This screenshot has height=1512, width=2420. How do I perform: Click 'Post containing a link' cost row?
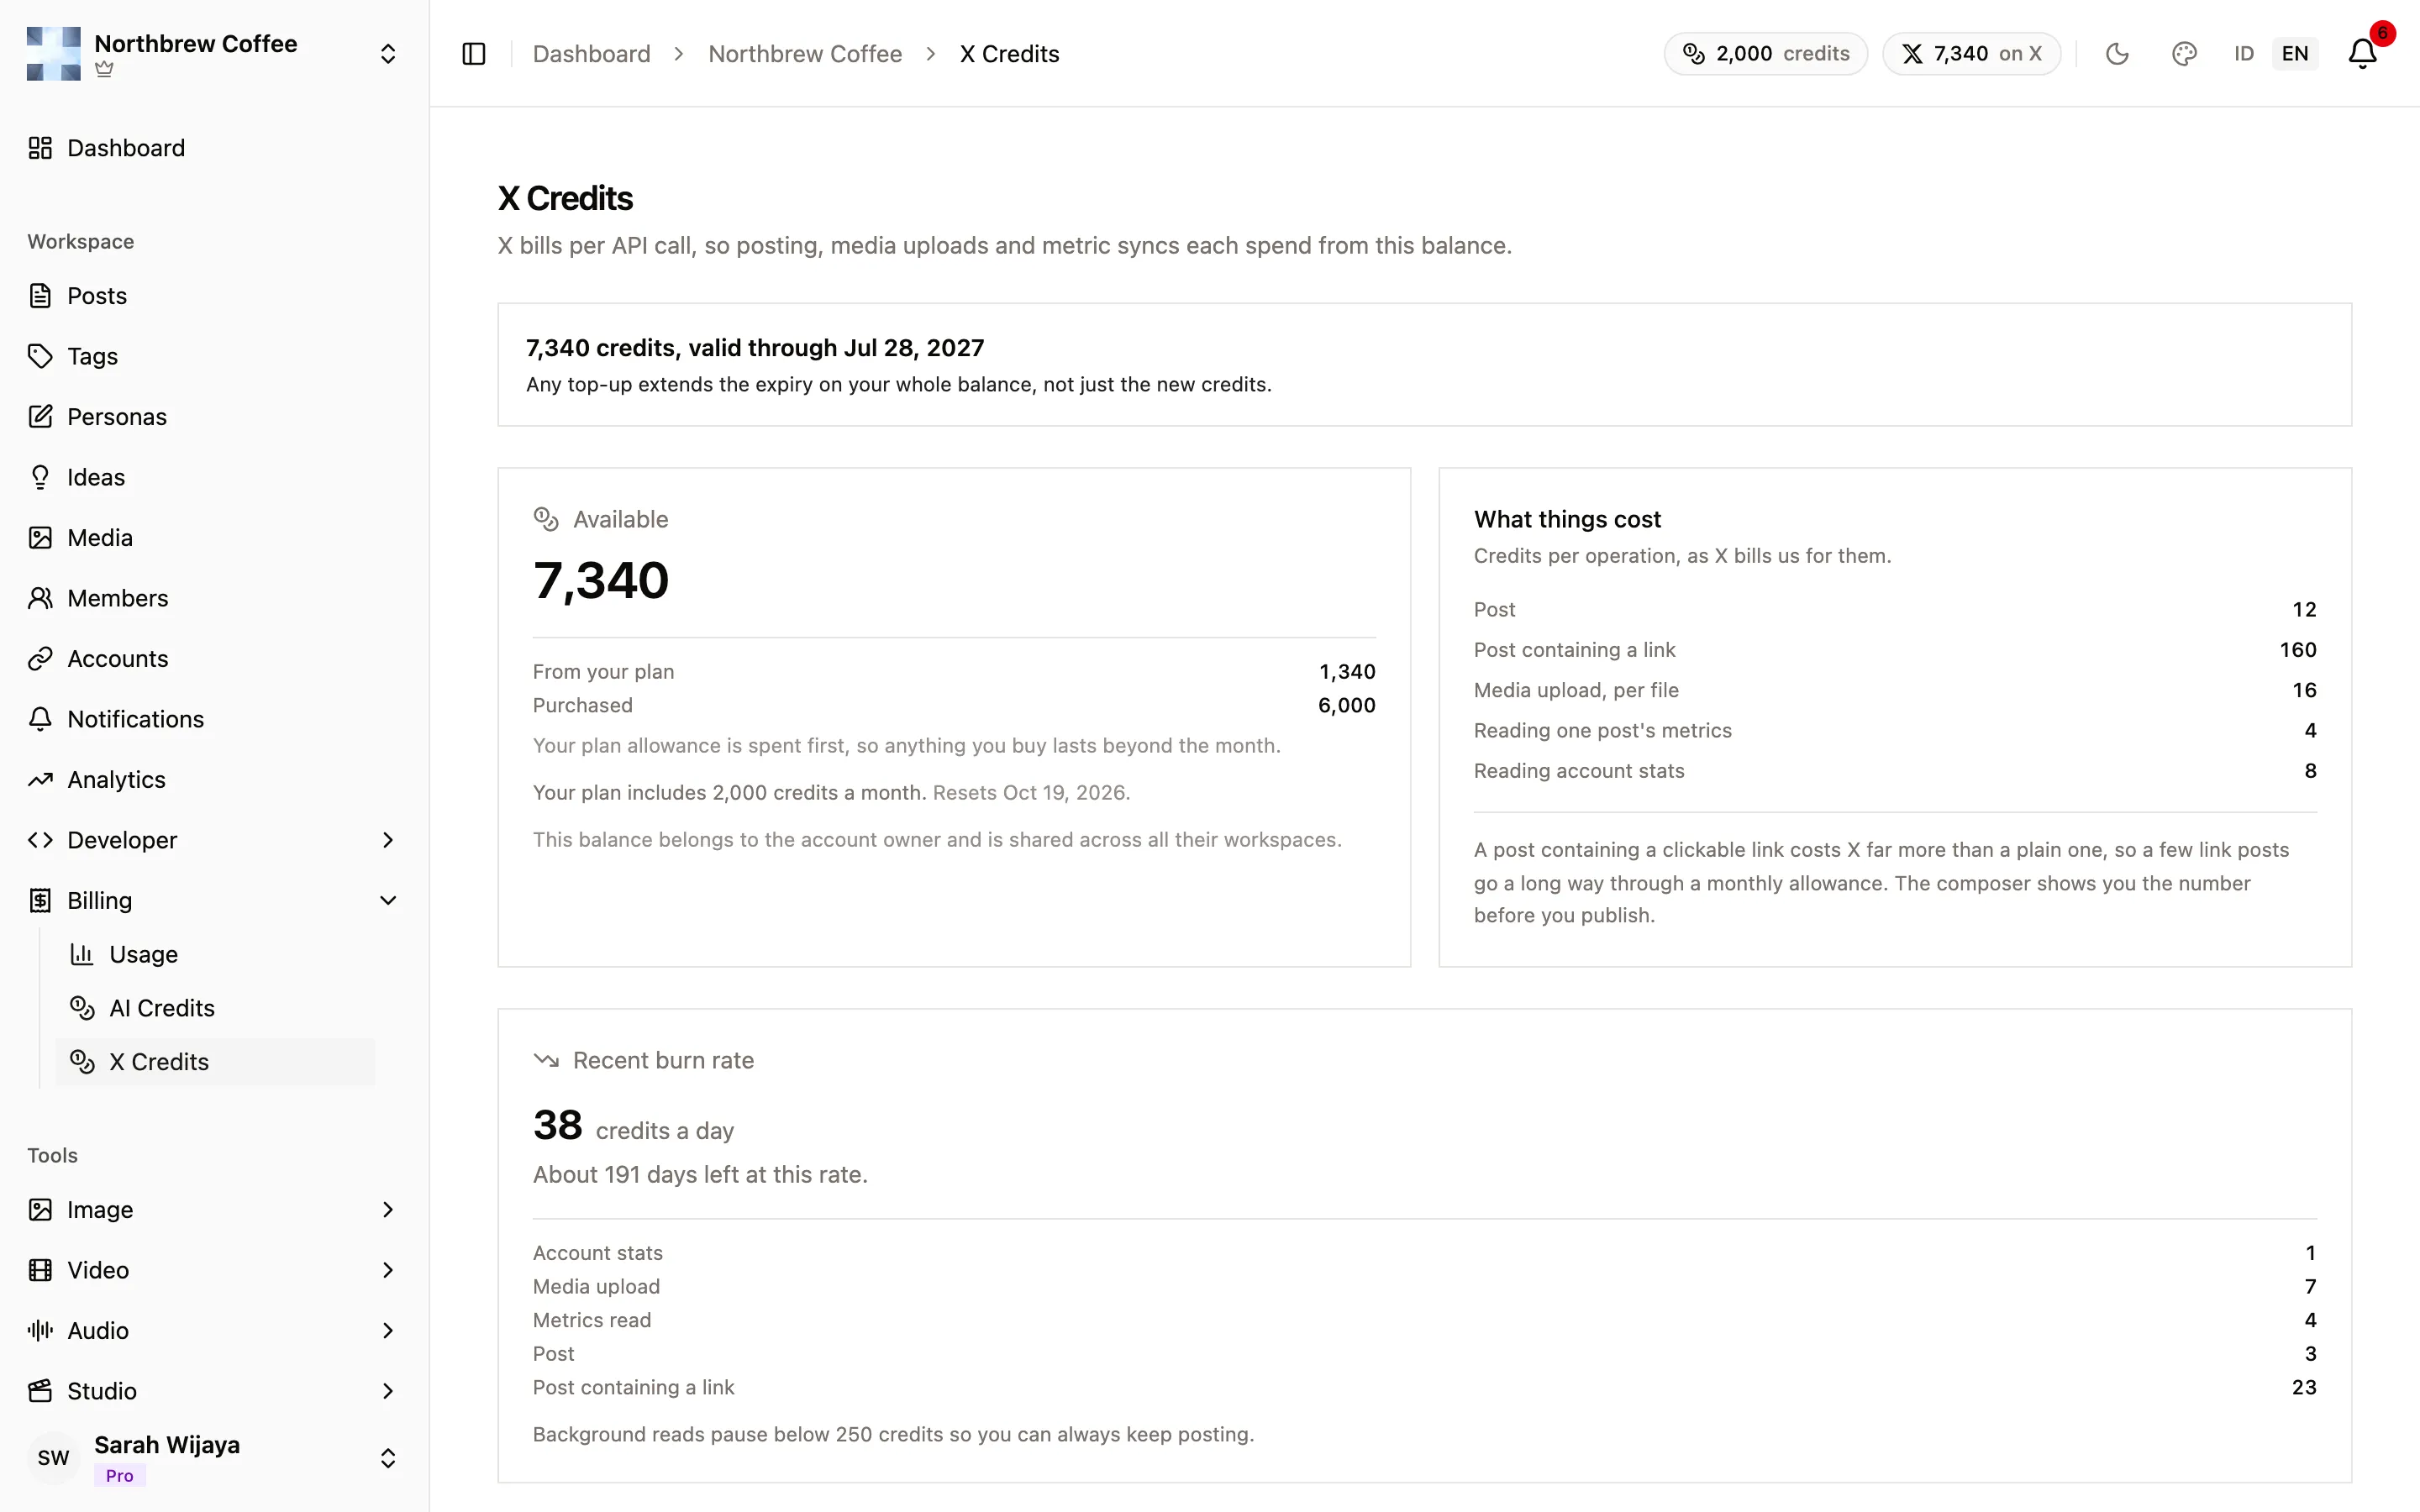point(1895,650)
